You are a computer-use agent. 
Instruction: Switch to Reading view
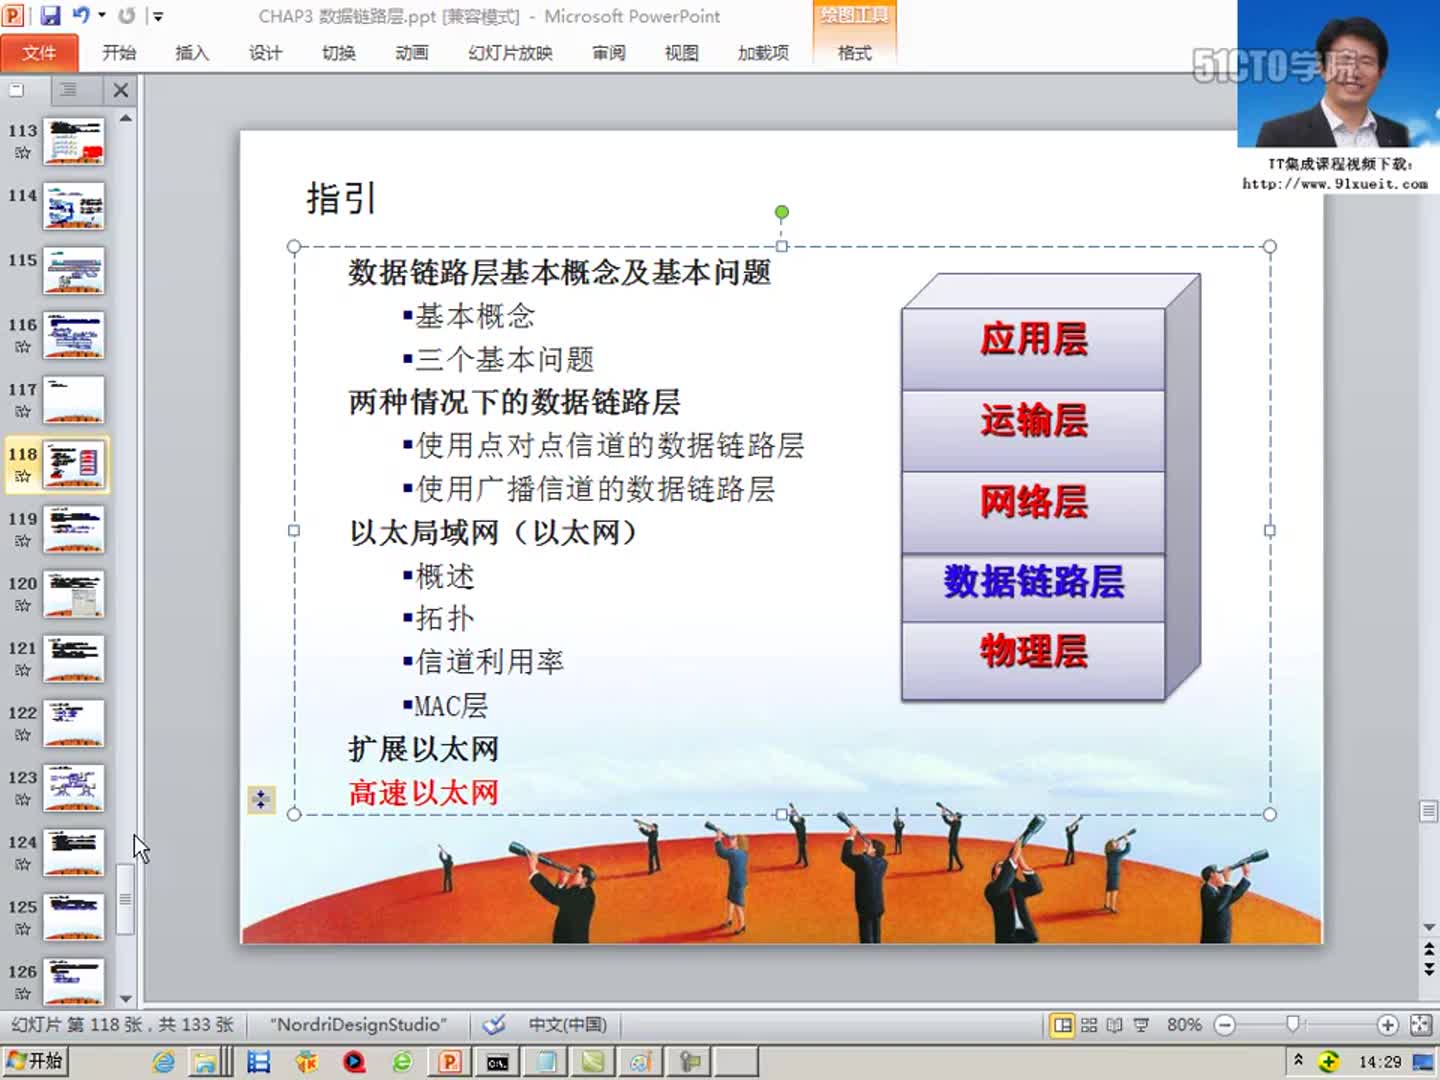[1114, 1025]
